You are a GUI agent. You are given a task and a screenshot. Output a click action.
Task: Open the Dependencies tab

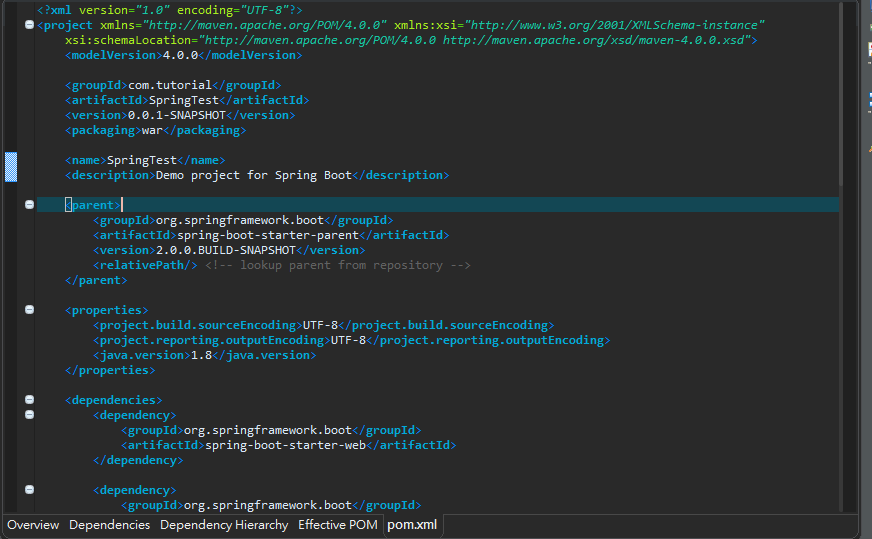point(109,525)
